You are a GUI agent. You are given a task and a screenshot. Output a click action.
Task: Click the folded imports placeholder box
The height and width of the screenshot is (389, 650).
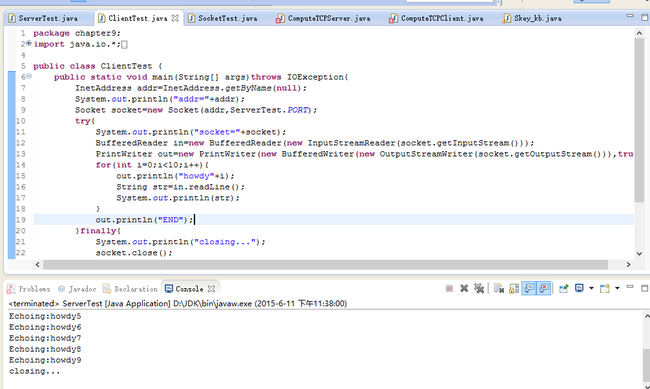click(124, 44)
